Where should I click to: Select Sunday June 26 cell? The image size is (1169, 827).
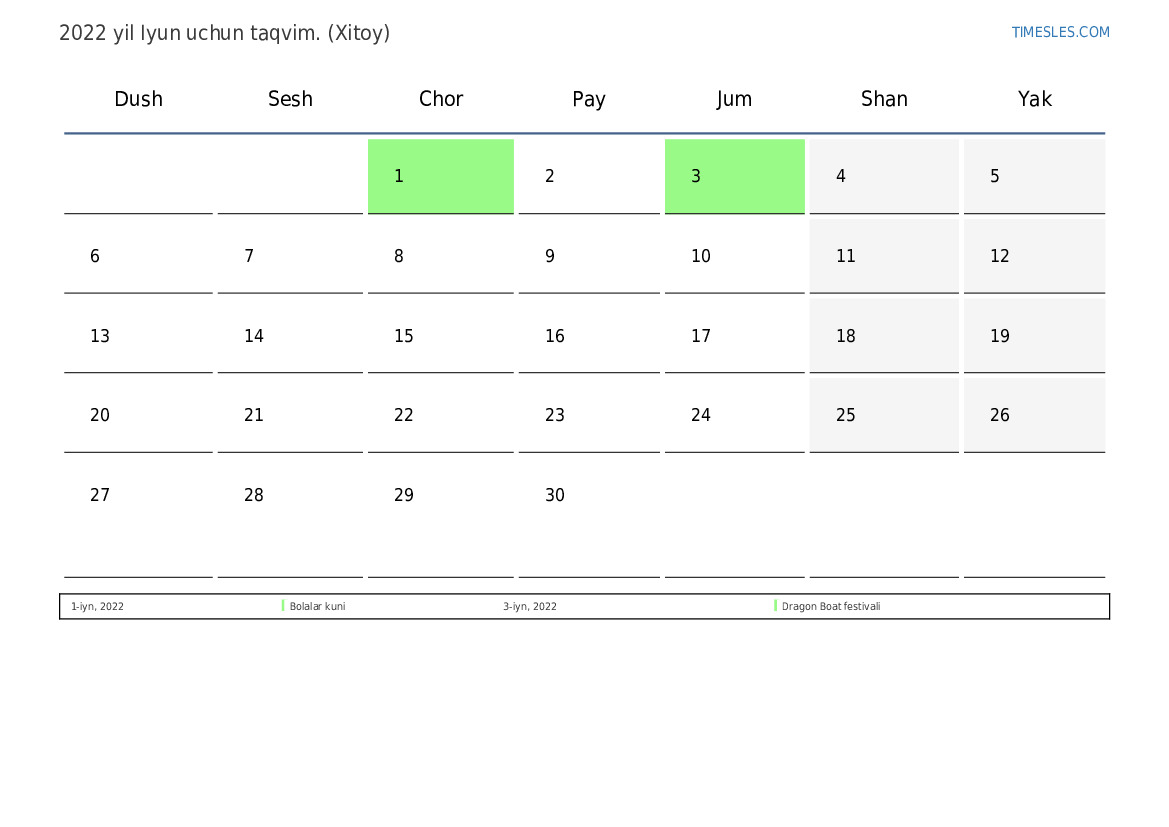click(1033, 415)
